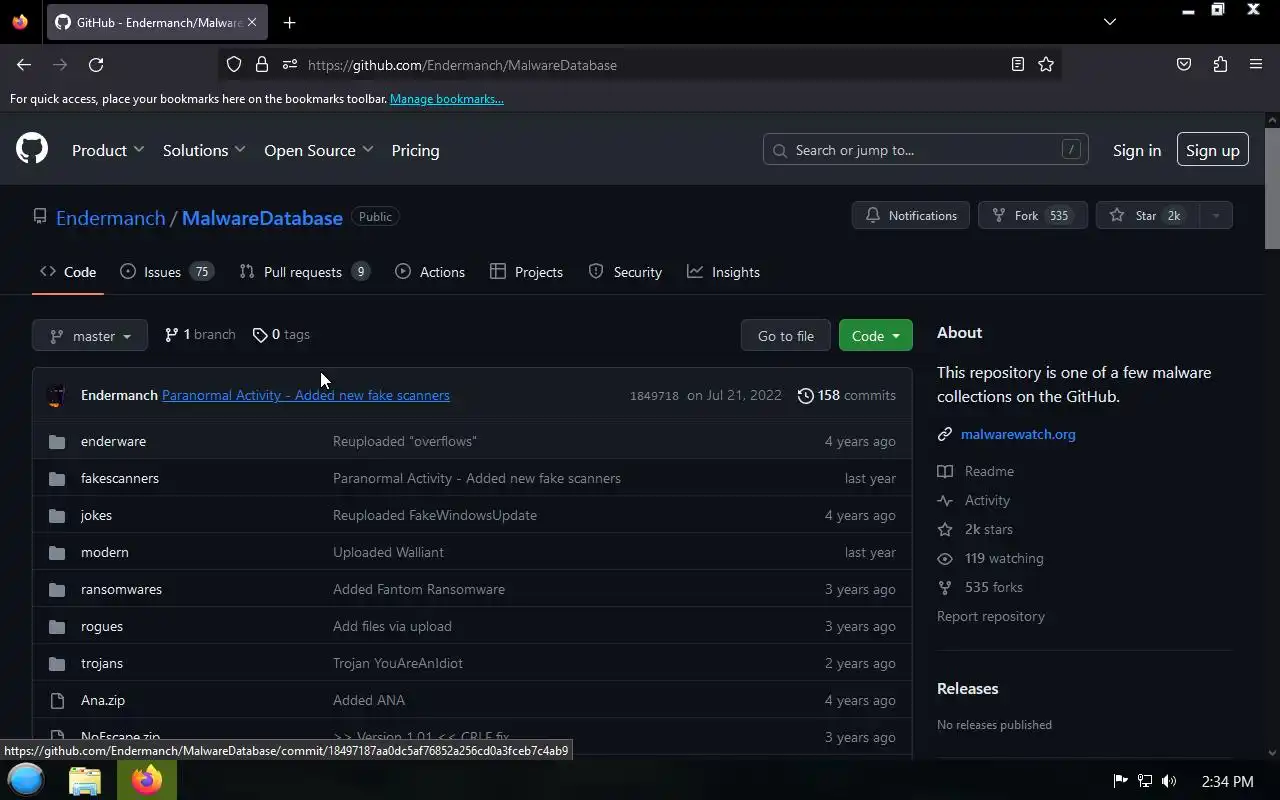The image size is (1280, 800).
Task: Open the Firefox hamburger application menu
Action: pyautogui.click(x=1256, y=65)
